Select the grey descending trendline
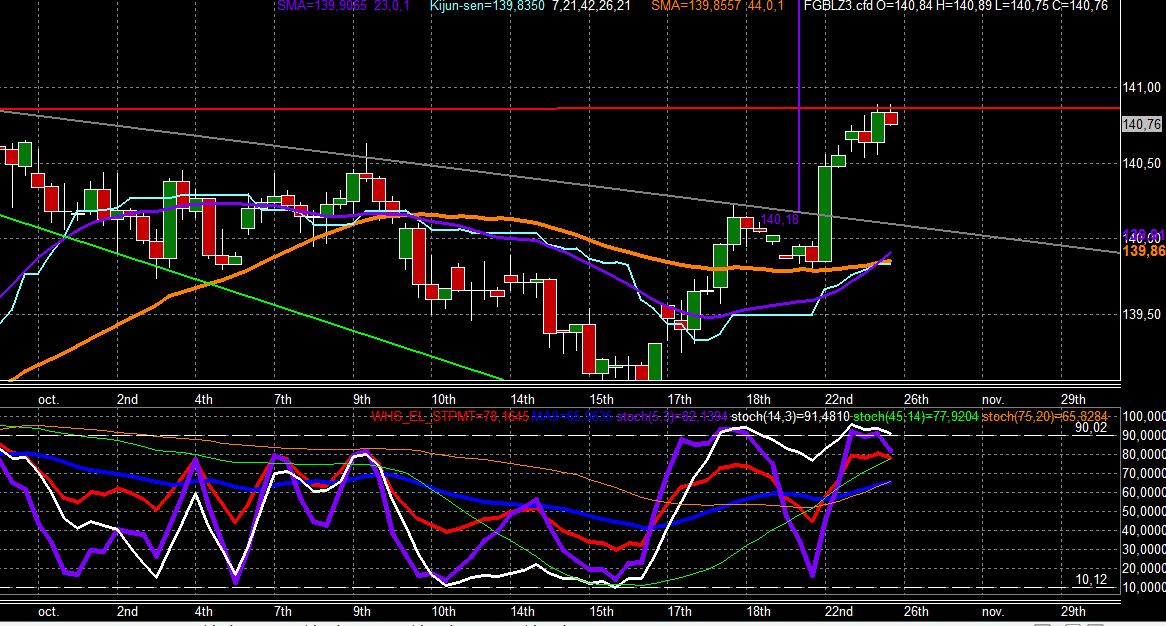This screenshot has height=626, width=1166. 560,181
